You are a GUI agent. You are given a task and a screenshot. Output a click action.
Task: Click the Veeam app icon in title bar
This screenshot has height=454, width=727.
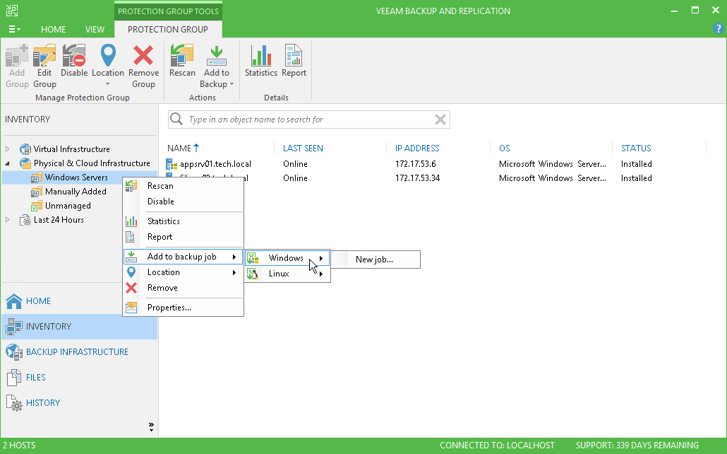12,10
